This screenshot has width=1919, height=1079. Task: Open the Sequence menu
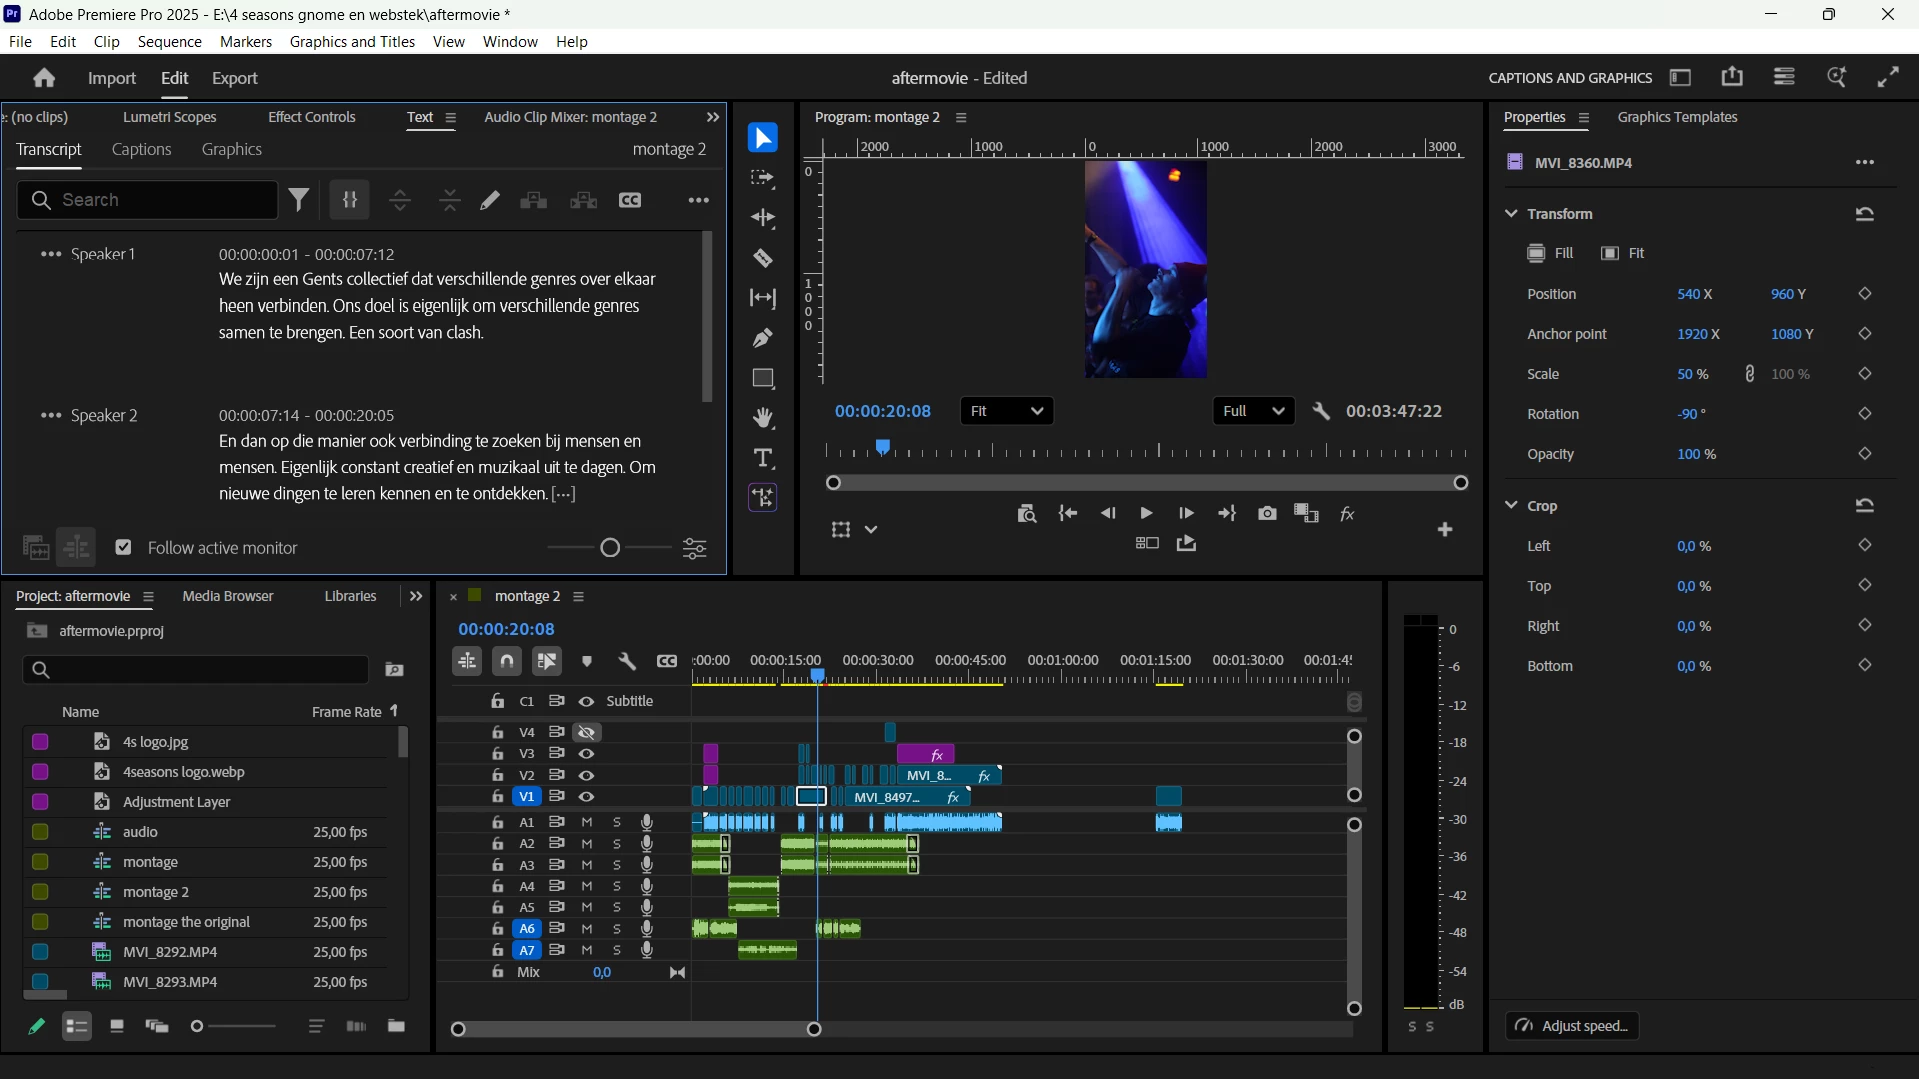tap(170, 42)
